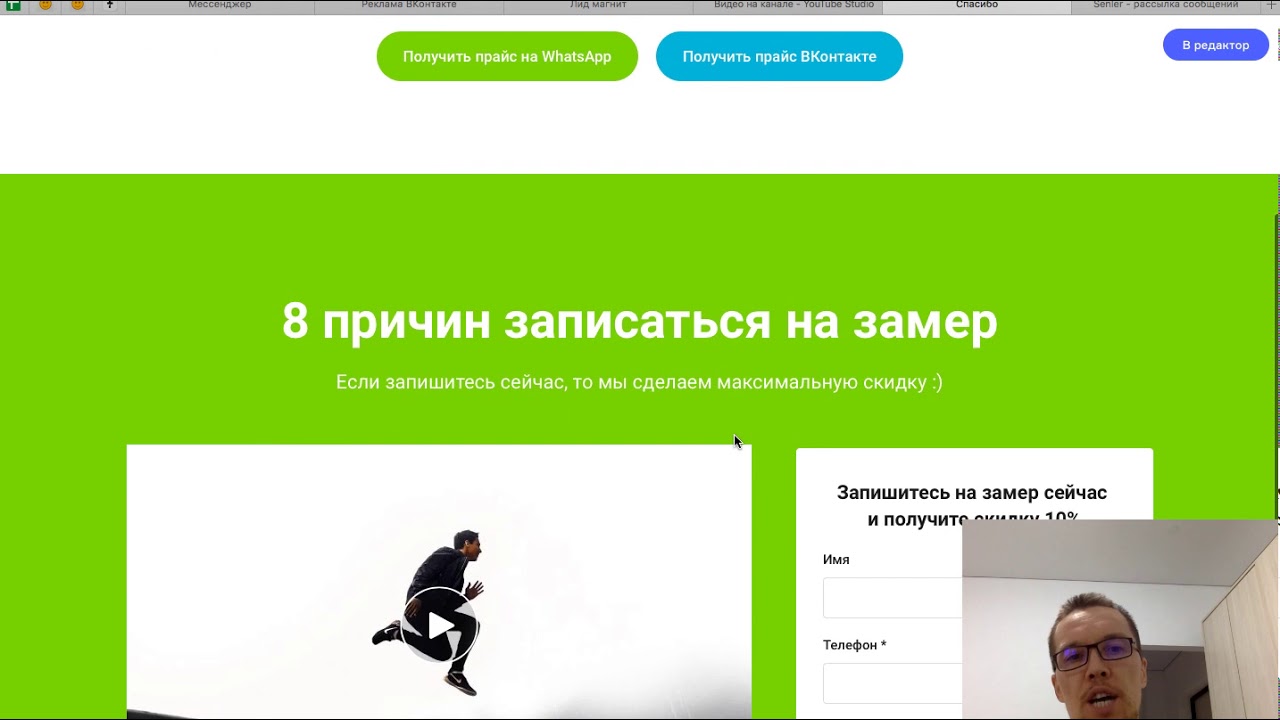This screenshot has width=1280, height=720.
Task: Go to the YouTube Studio tab
Action: coord(793,5)
